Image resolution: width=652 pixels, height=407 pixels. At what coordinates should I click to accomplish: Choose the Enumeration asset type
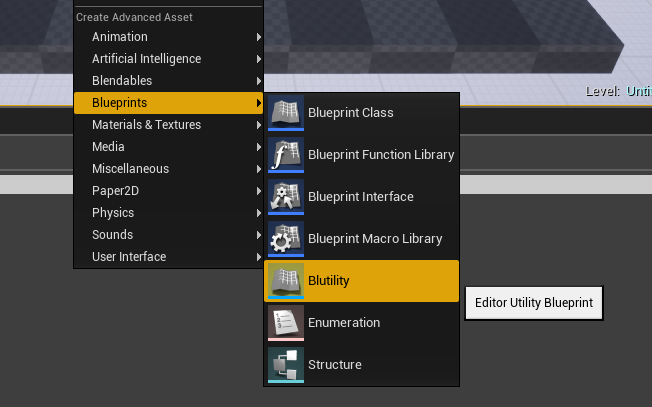click(x=361, y=323)
